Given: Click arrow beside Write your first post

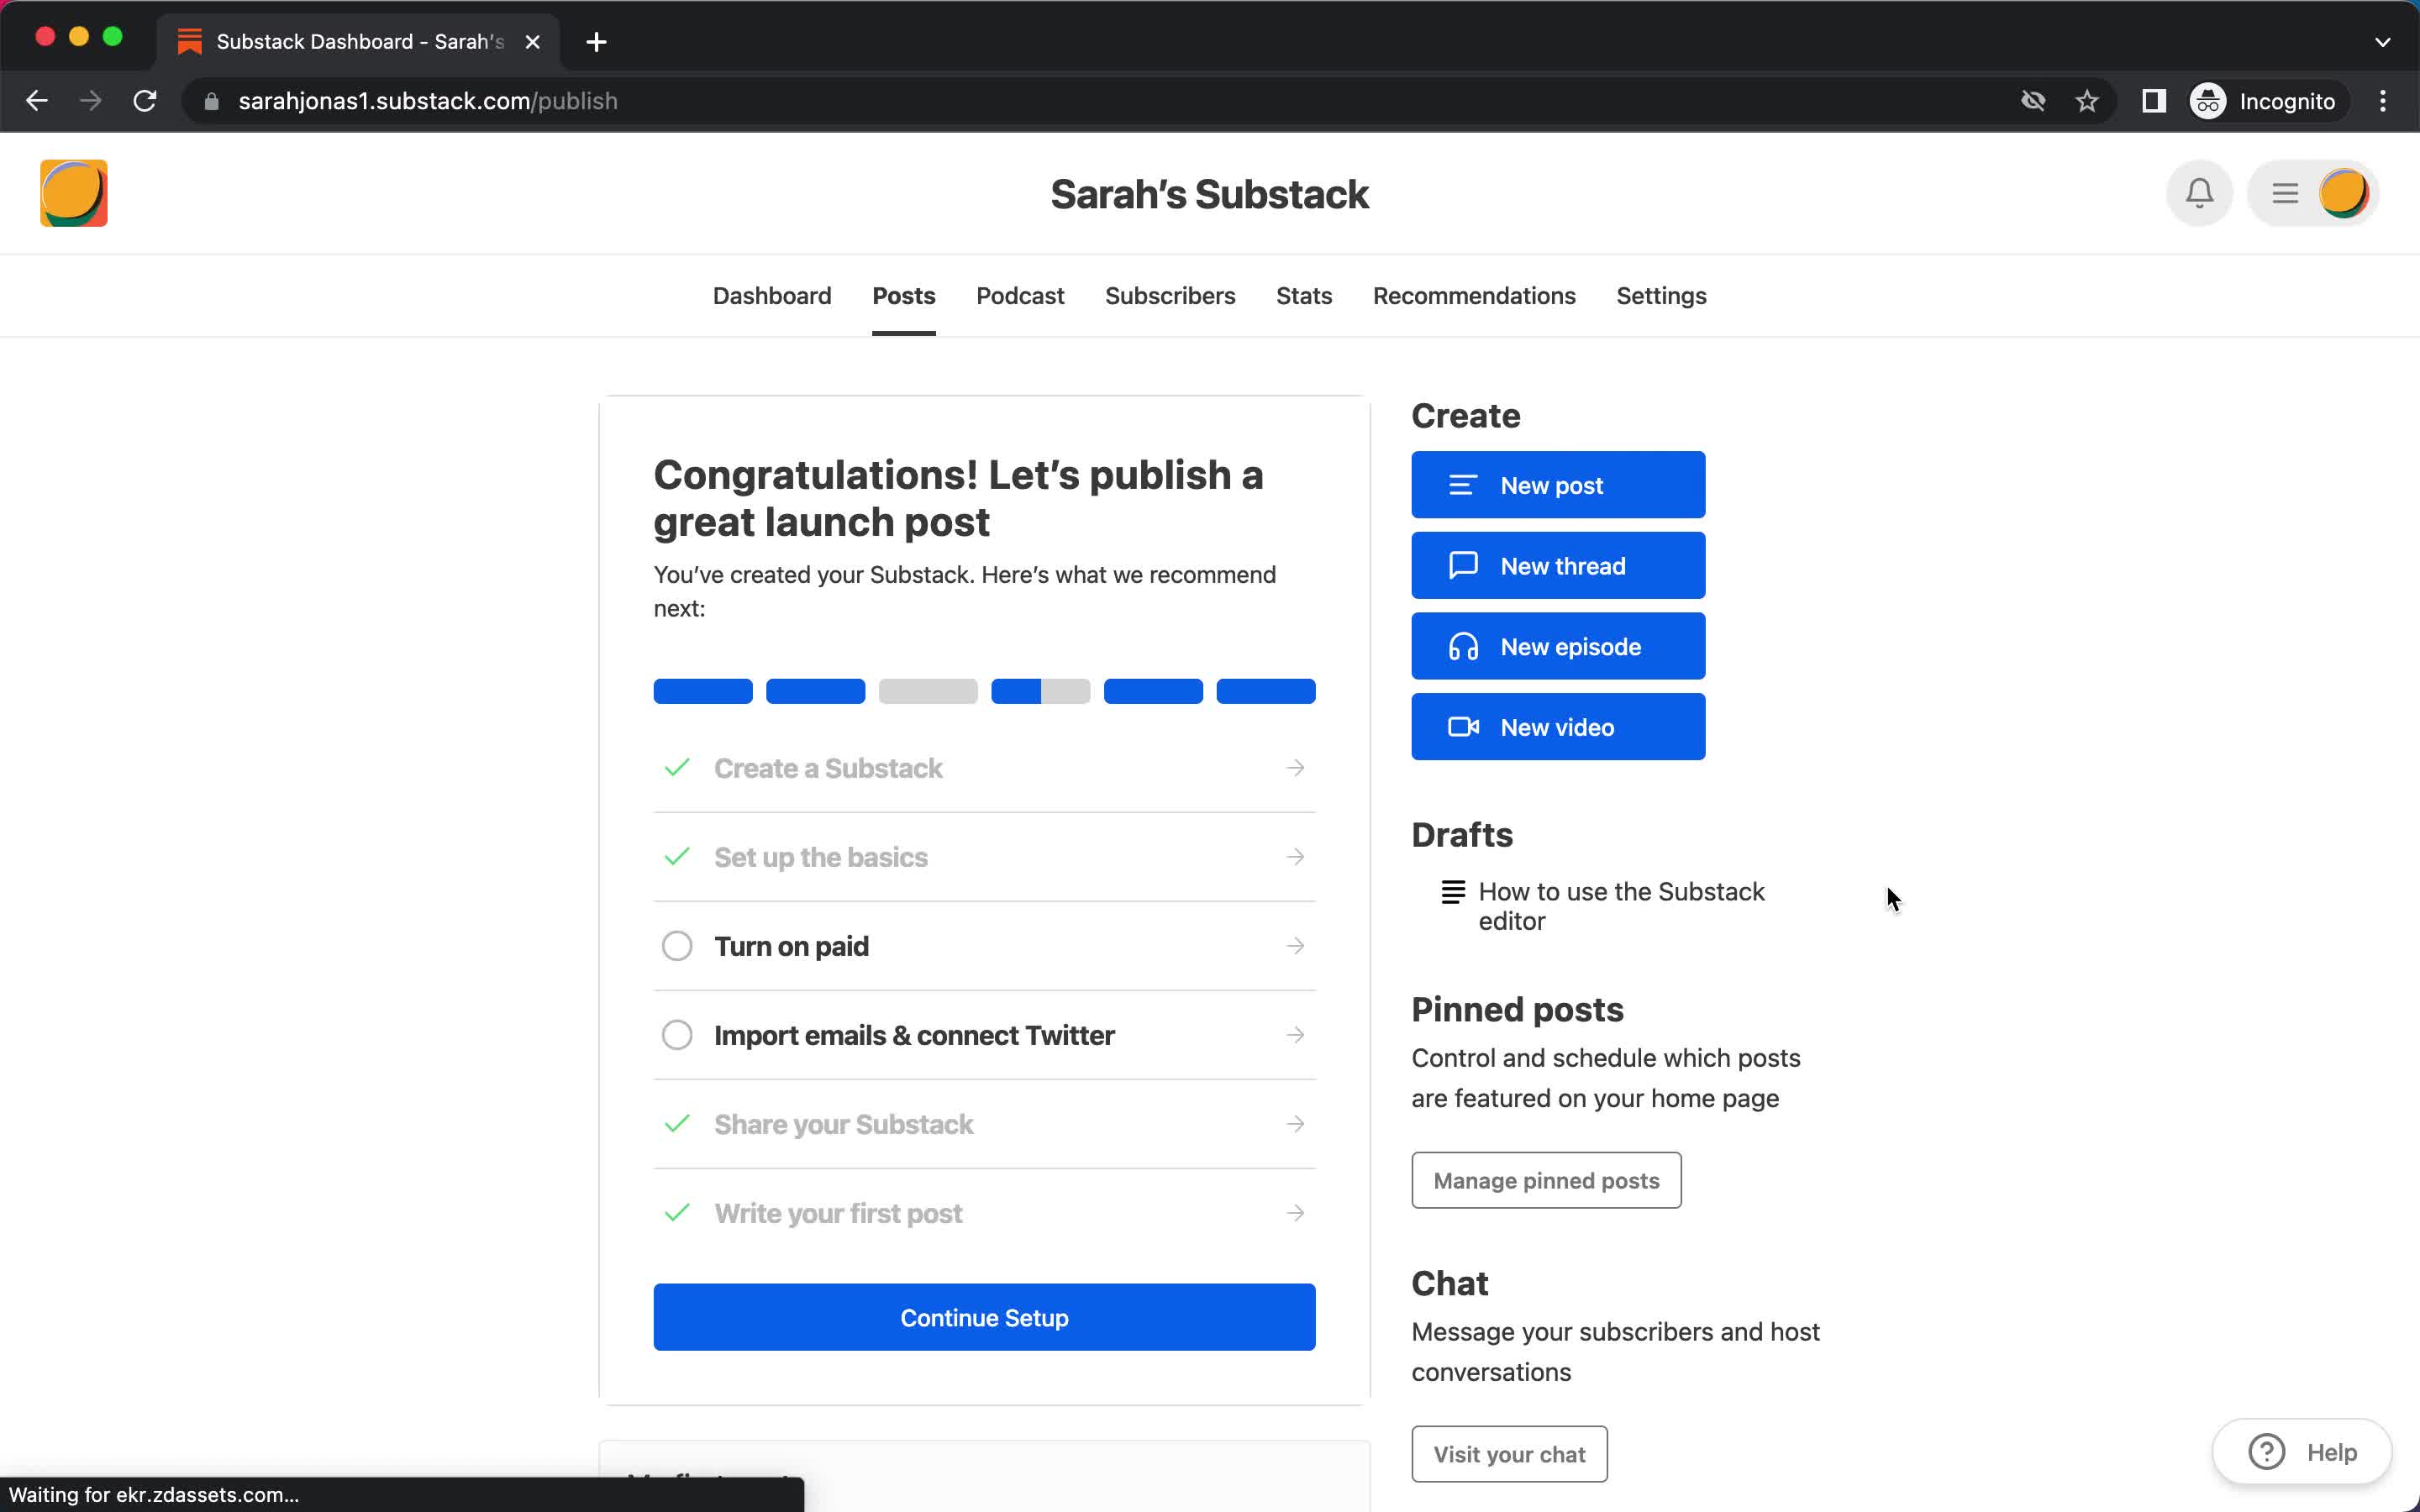Looking at the screenshot, I should click(x=1295, y=1213).
